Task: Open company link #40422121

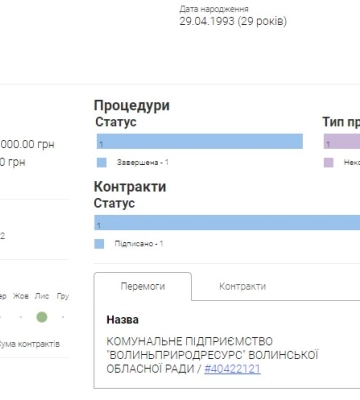Action: pos(232,369)
